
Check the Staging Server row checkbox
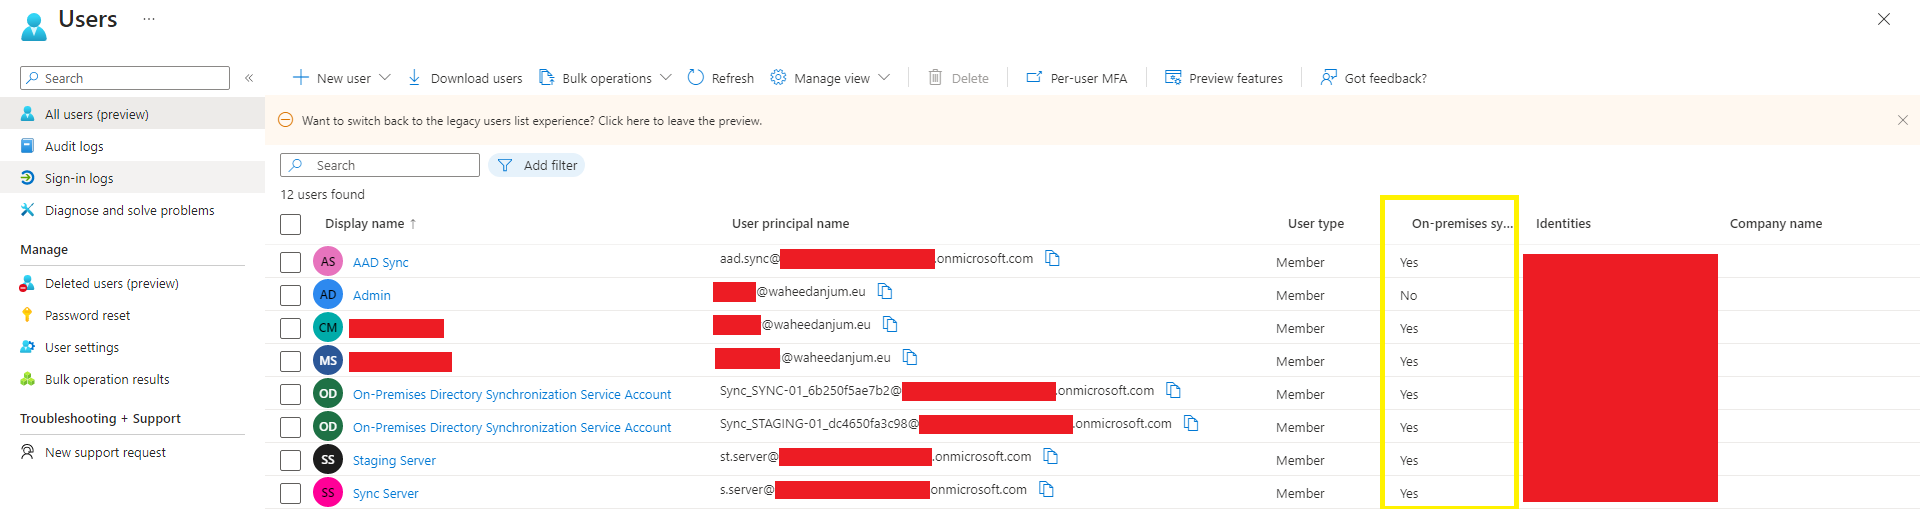point(291,460)
